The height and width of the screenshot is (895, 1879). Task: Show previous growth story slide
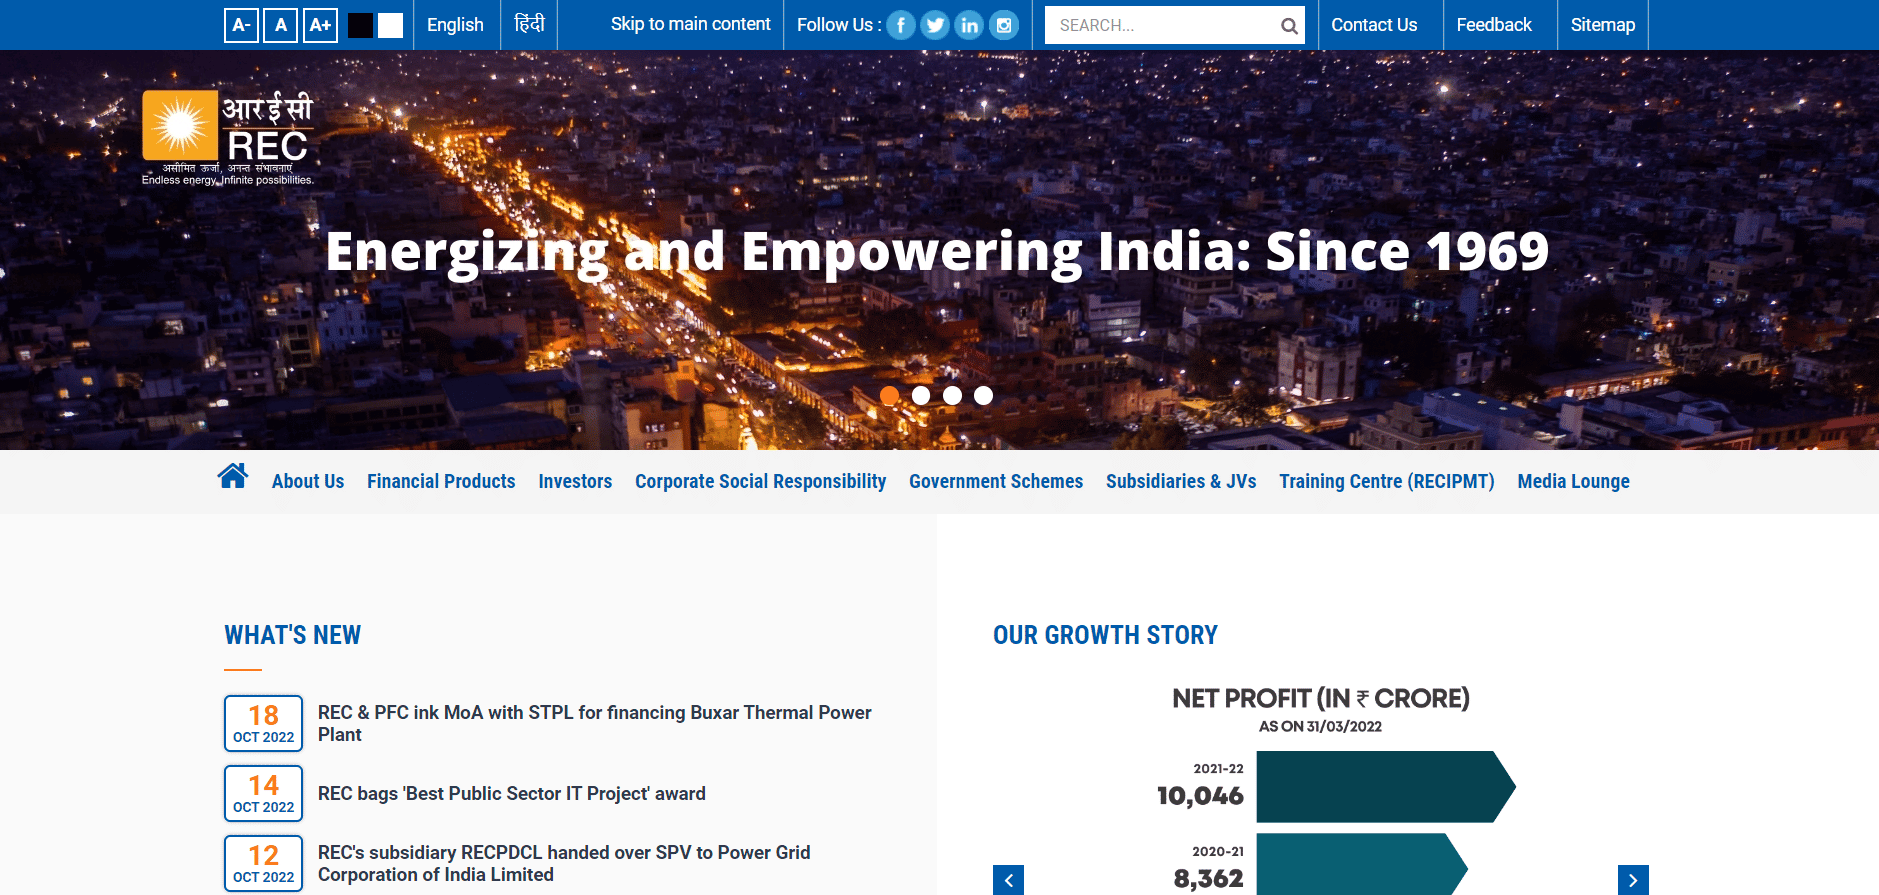(x=1008, y=880)
